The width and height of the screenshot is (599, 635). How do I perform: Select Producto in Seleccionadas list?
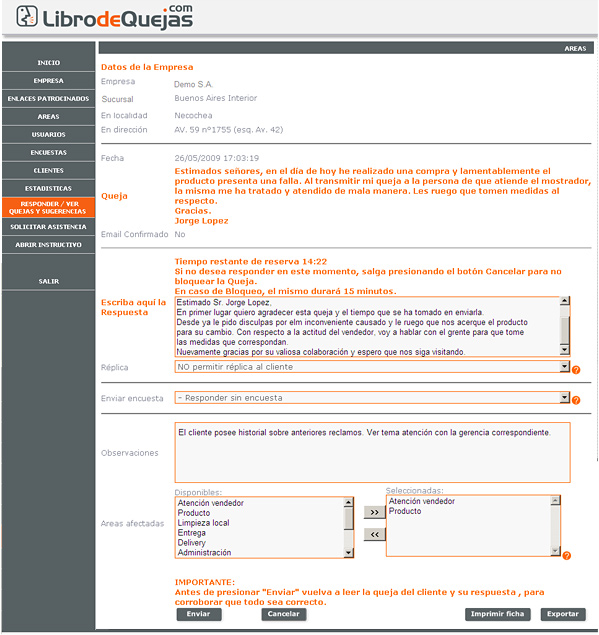click(x=405, y=511)
